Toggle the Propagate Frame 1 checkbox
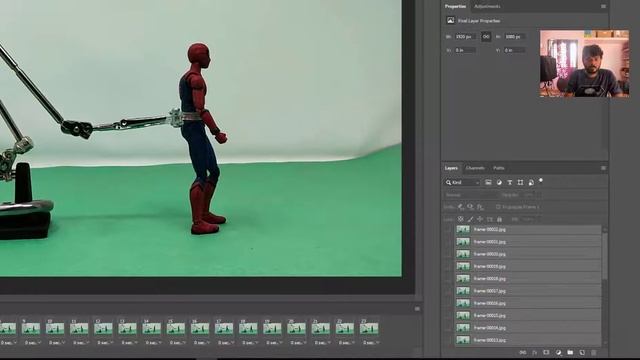 pos(498,207)
